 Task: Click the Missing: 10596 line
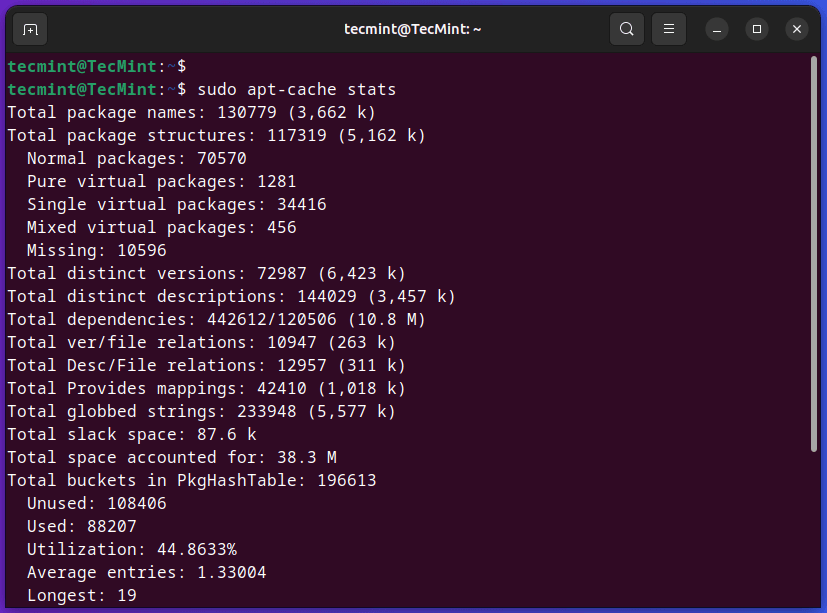point(96,250)
